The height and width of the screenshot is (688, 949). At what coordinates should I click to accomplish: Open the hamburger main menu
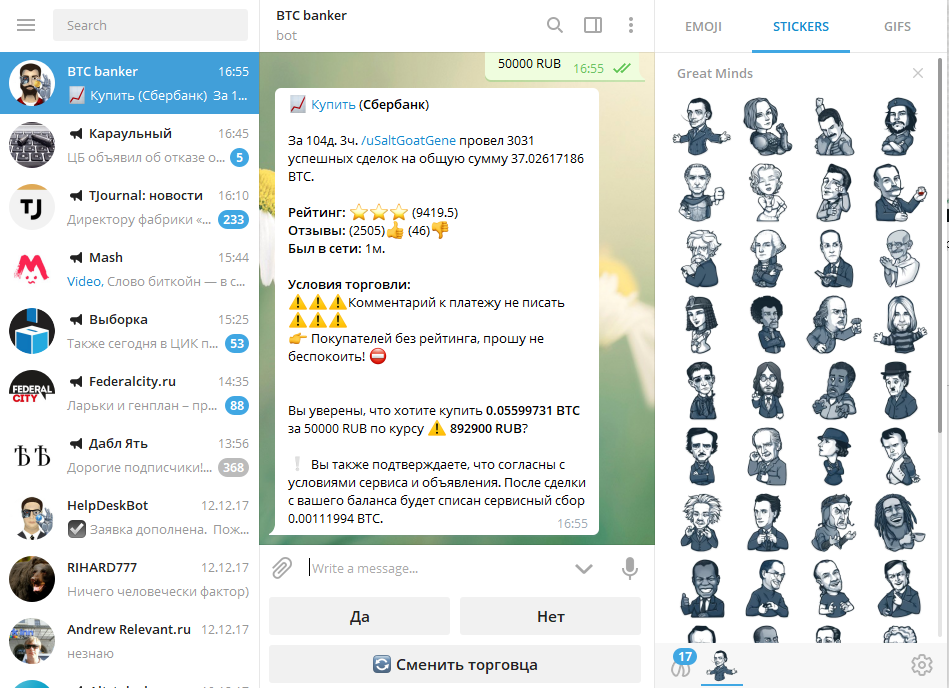point(26,25)
